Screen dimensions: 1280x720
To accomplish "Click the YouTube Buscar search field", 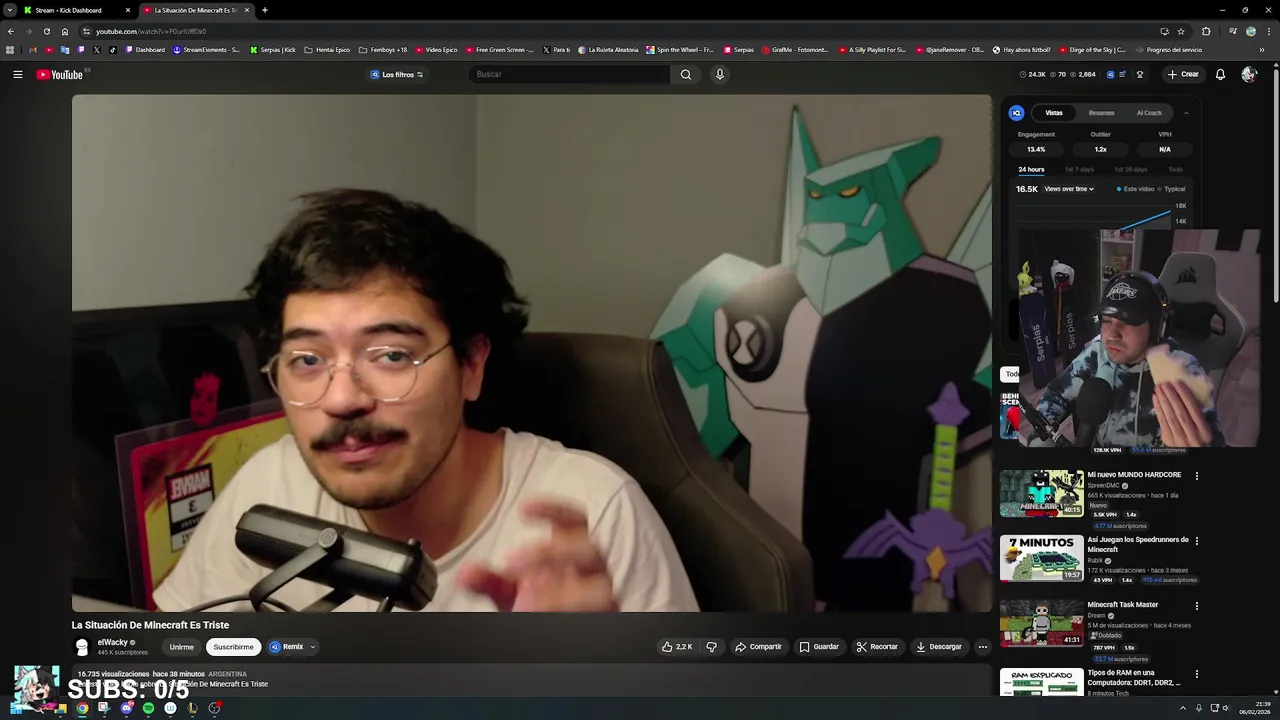I will click(x=569, y=74).
